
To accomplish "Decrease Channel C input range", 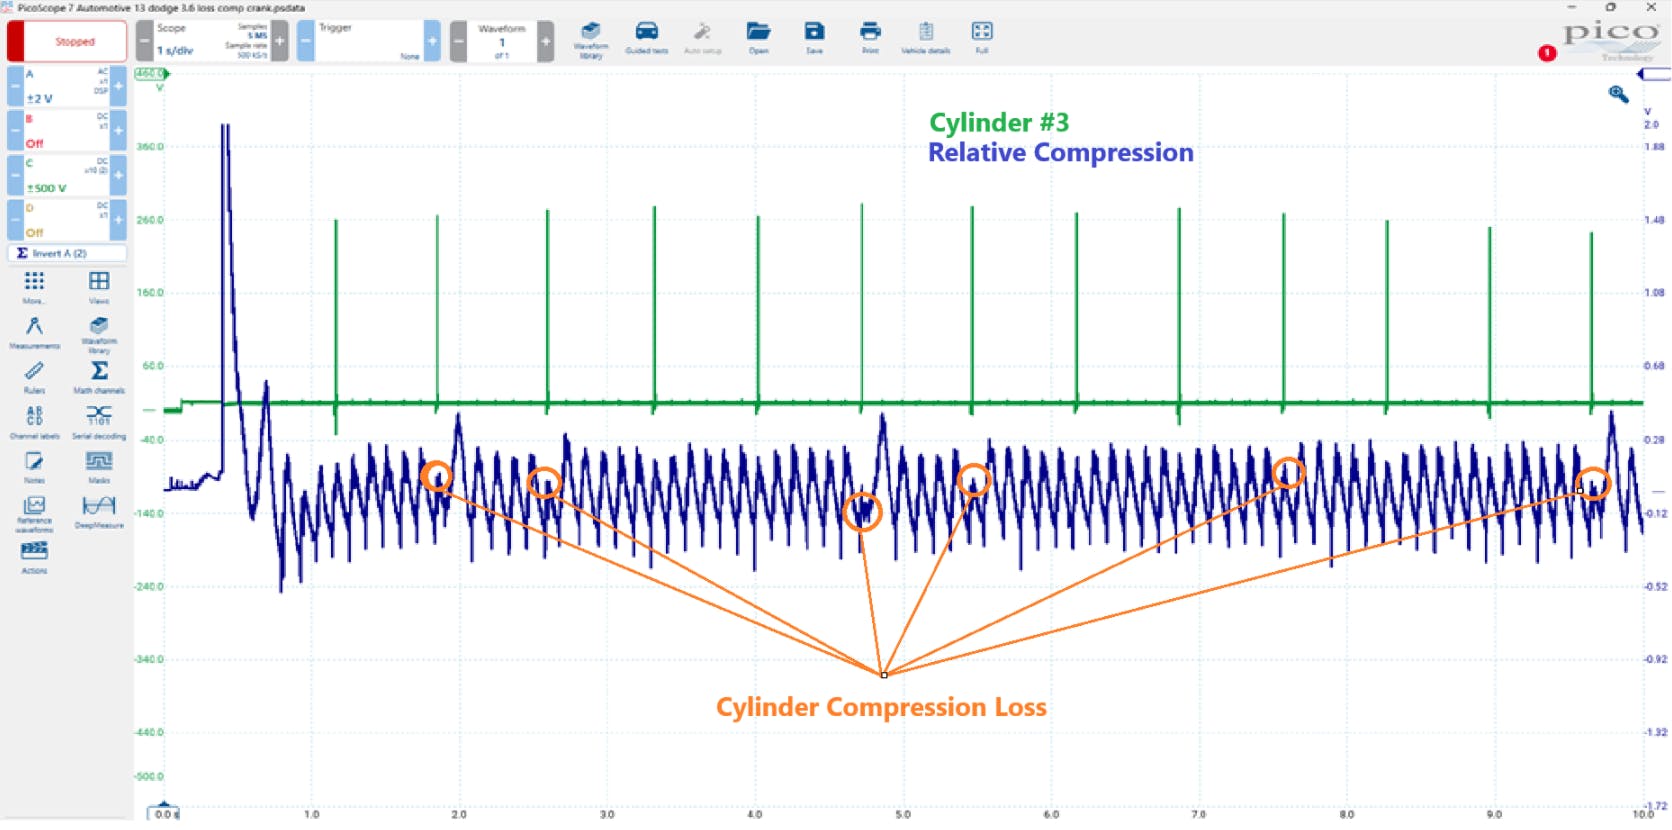I will [15, 175].
